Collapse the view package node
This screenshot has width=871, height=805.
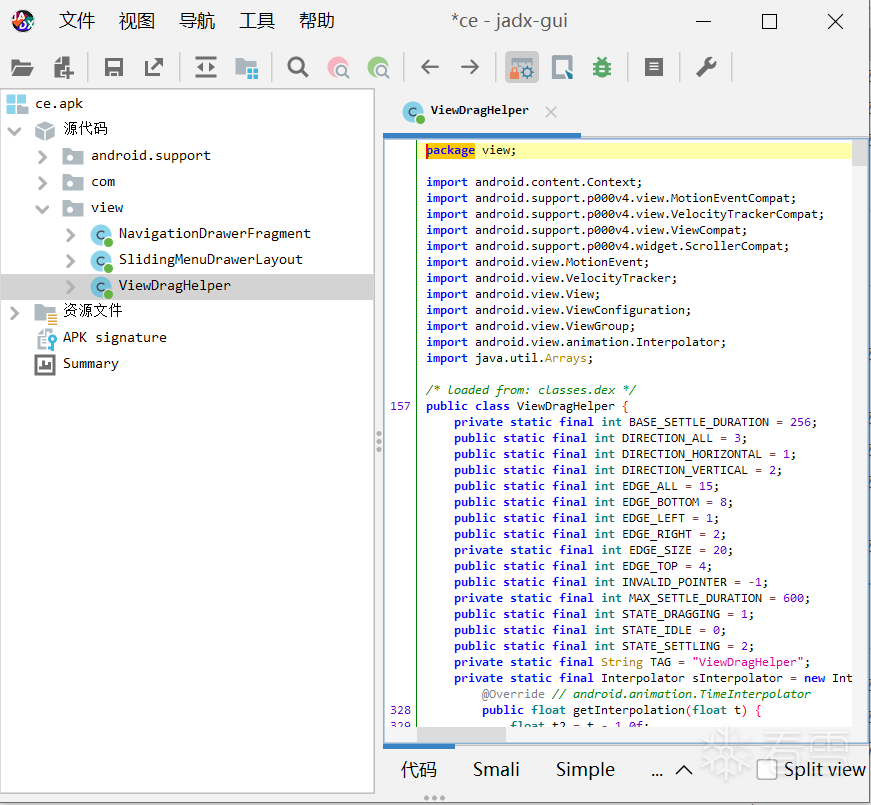(42, 208)
